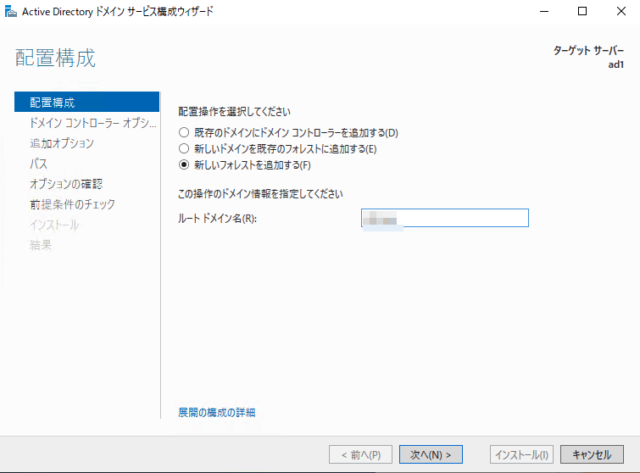Click the ルート ドメイン名 input field
640x473 pixels.
click(445, 218)
